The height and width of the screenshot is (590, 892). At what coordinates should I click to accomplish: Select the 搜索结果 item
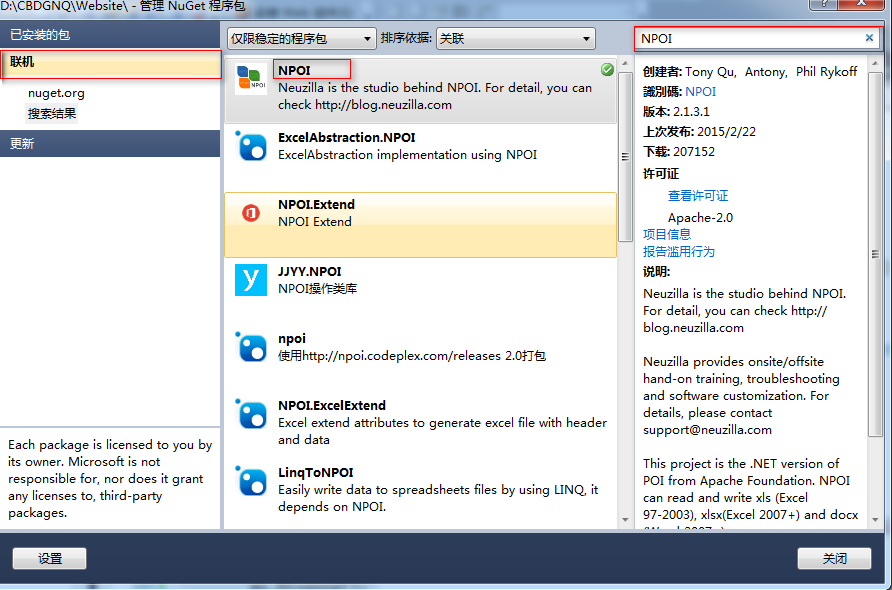[x=52, y=114]
